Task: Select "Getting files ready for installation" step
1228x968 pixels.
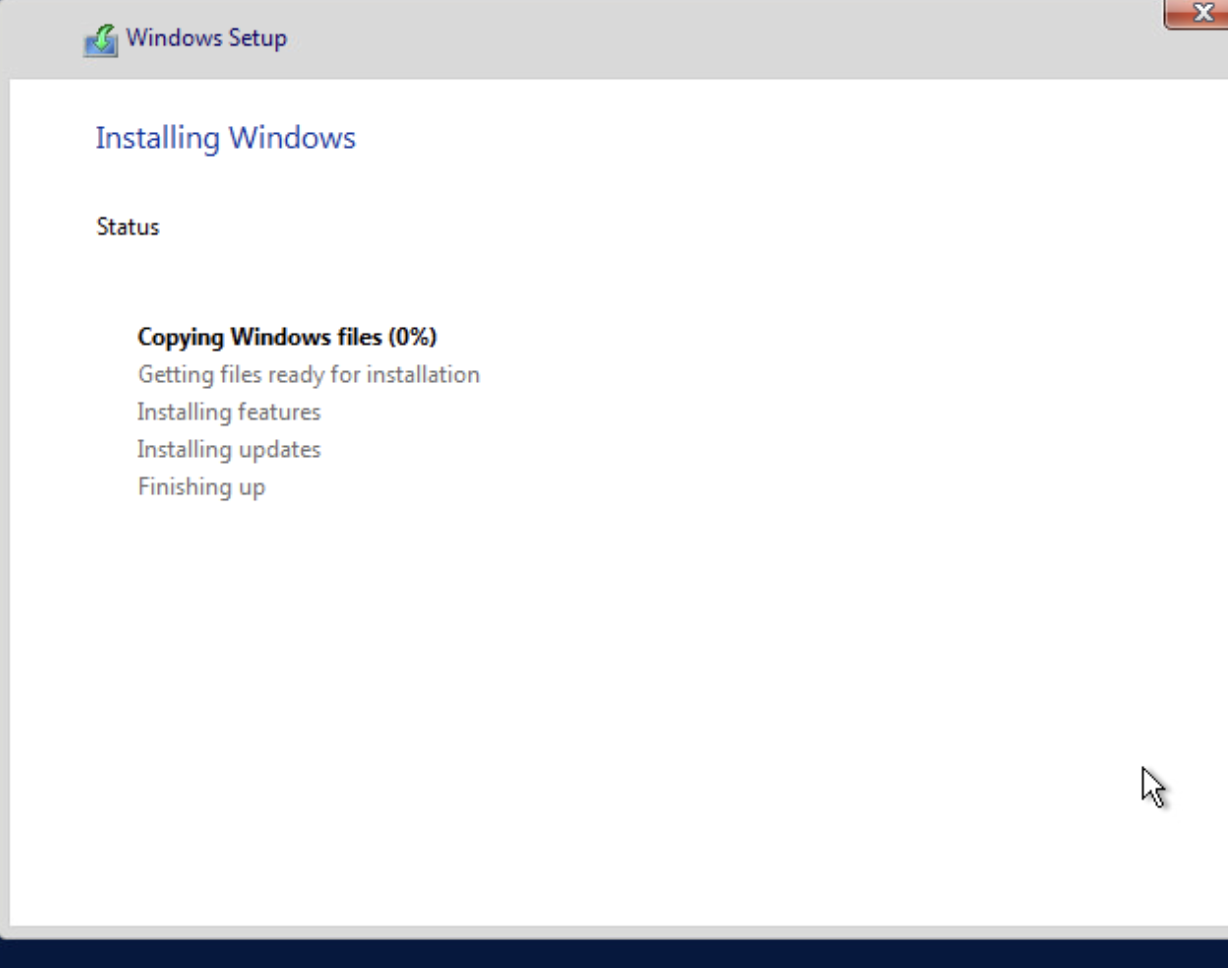Action: pyautogui.click(x=308, y=375)
